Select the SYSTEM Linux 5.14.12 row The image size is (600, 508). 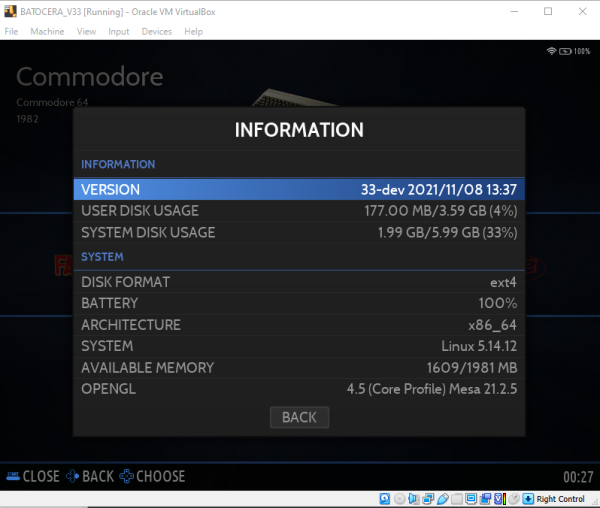click(x=299, y=346)
